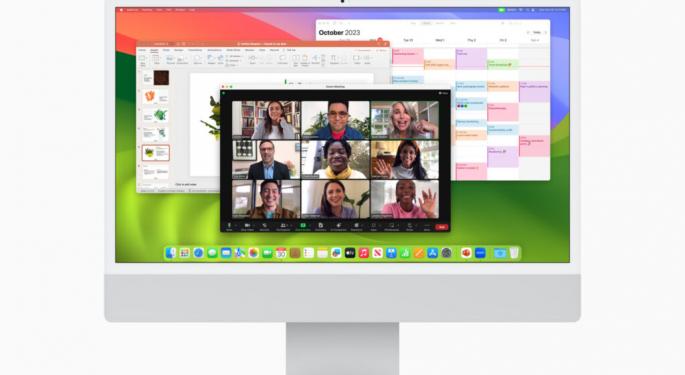Launch Safari from the Dock
The width and height of the screenshot is (685, 375).
point(198,253)
